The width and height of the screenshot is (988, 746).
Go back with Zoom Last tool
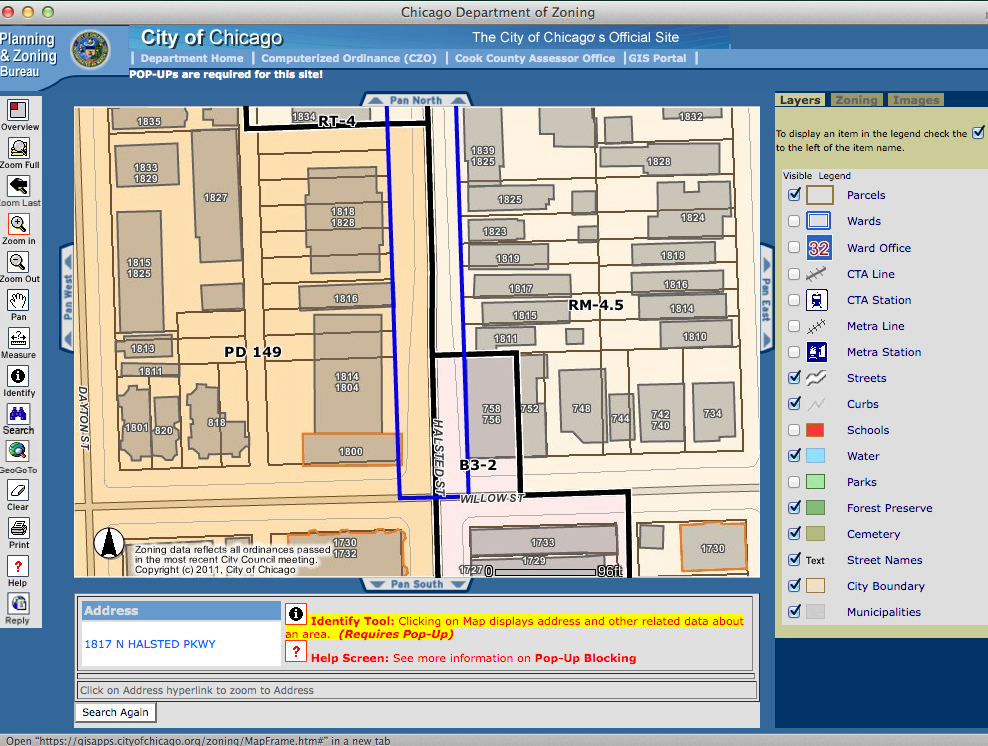[18, 186]
